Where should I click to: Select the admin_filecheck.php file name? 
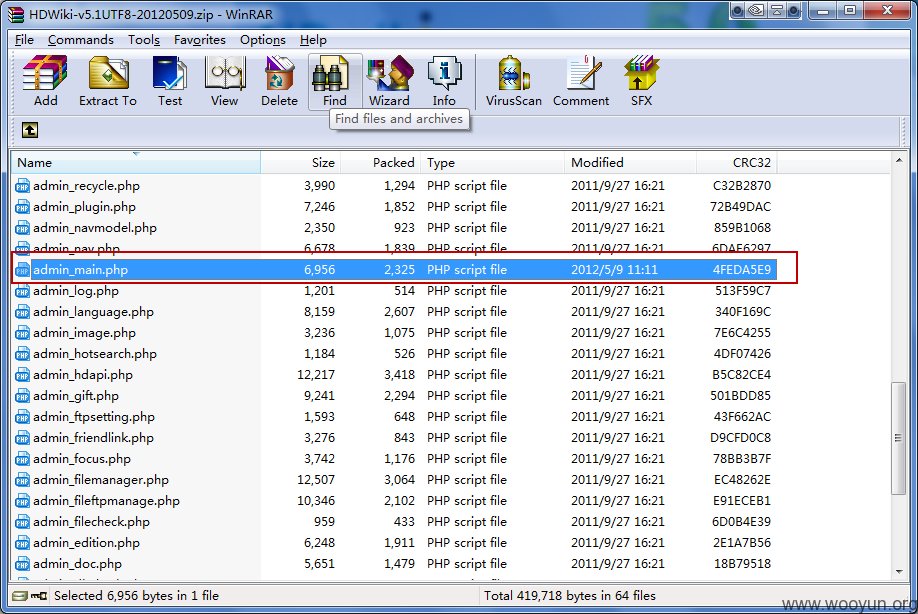(x=91, y=522)
